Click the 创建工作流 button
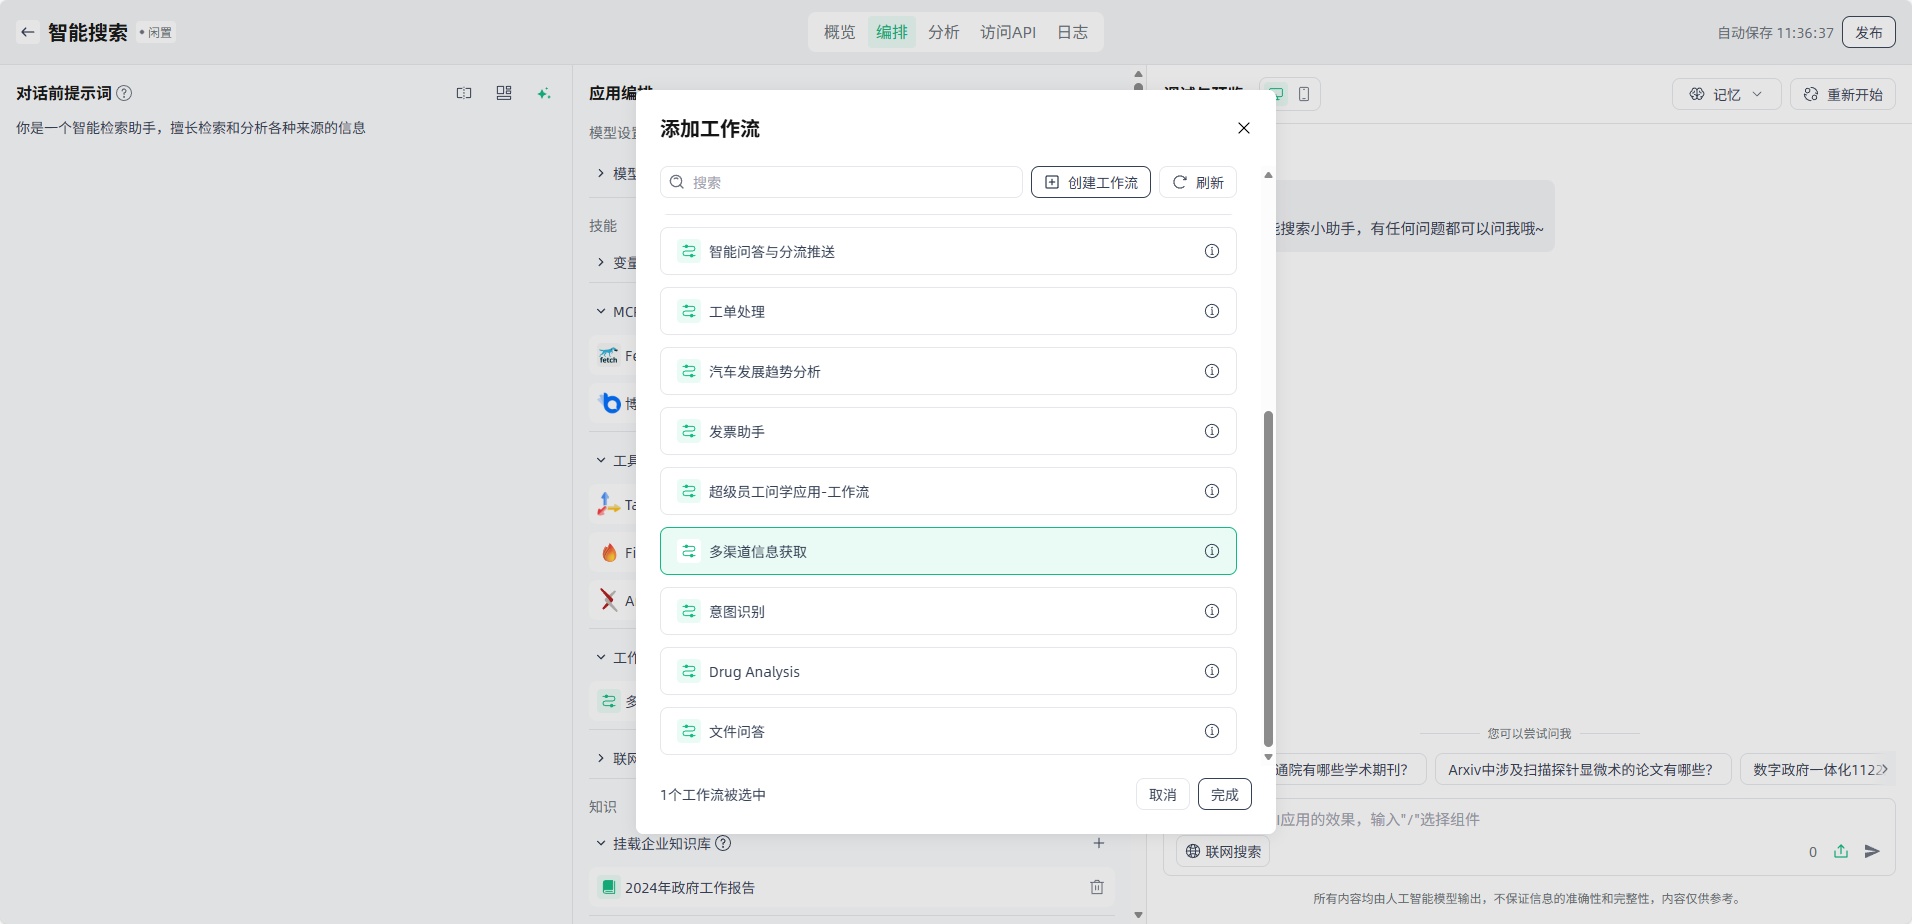 pos(1090,182)
